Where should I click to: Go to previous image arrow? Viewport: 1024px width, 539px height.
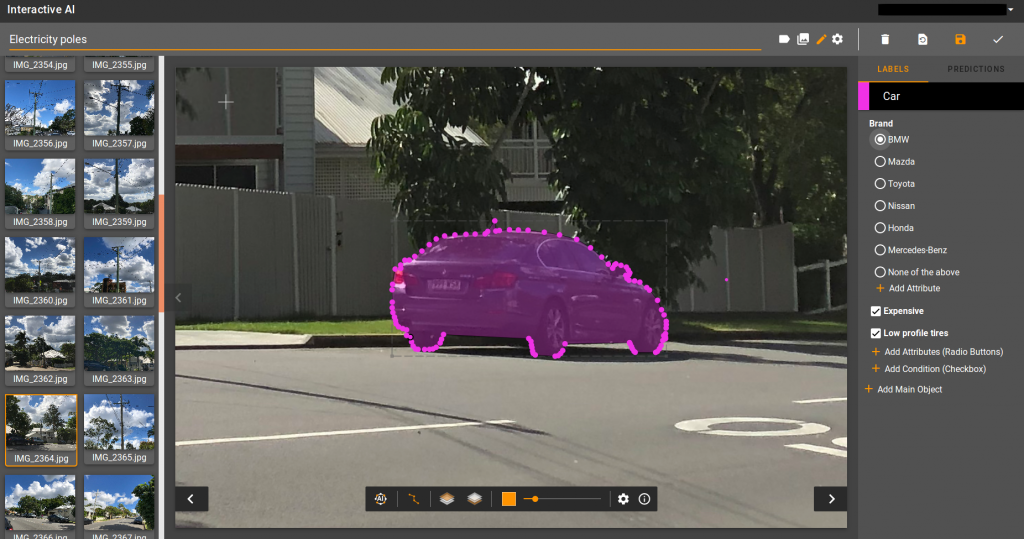[191, 499]
